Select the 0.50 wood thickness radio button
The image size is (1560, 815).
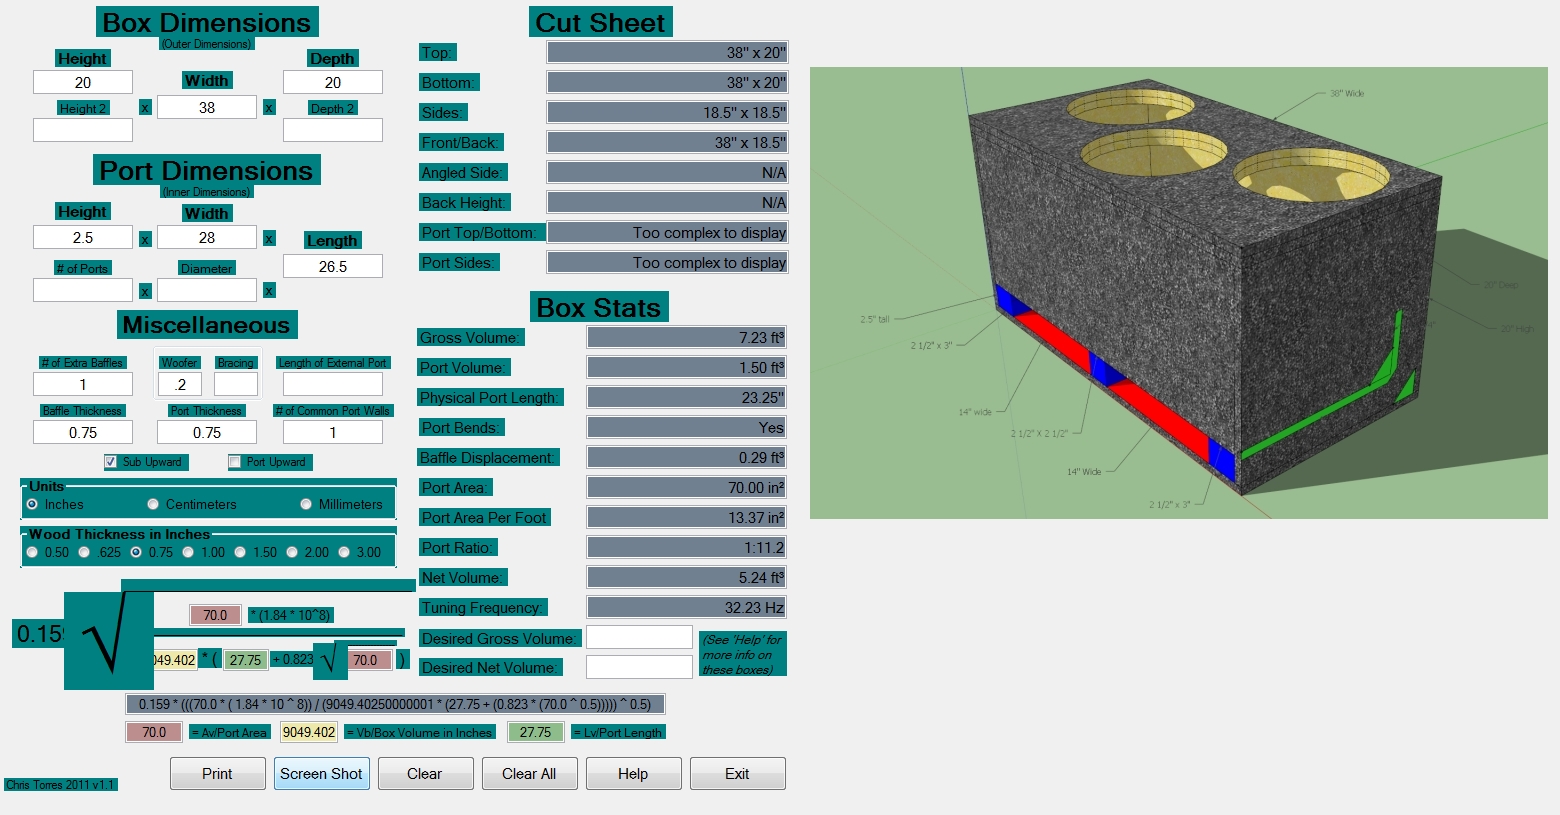(32, 552)
